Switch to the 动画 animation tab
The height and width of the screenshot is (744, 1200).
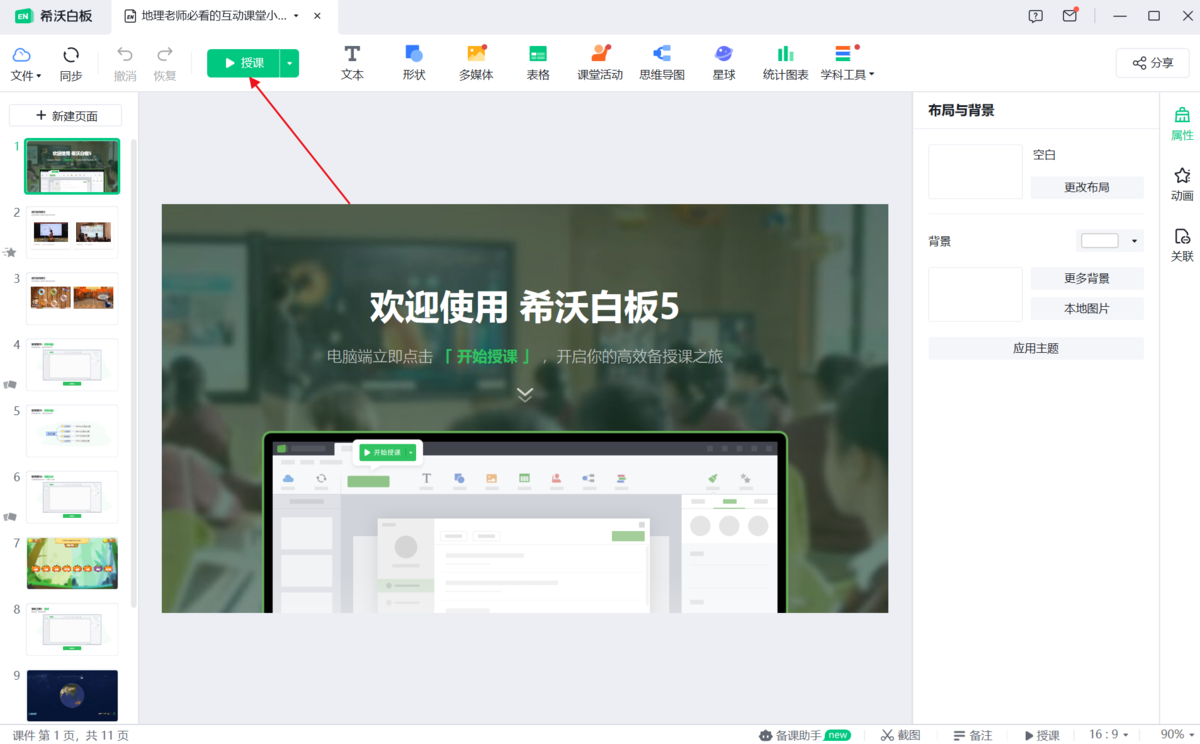coord(1182,184)
